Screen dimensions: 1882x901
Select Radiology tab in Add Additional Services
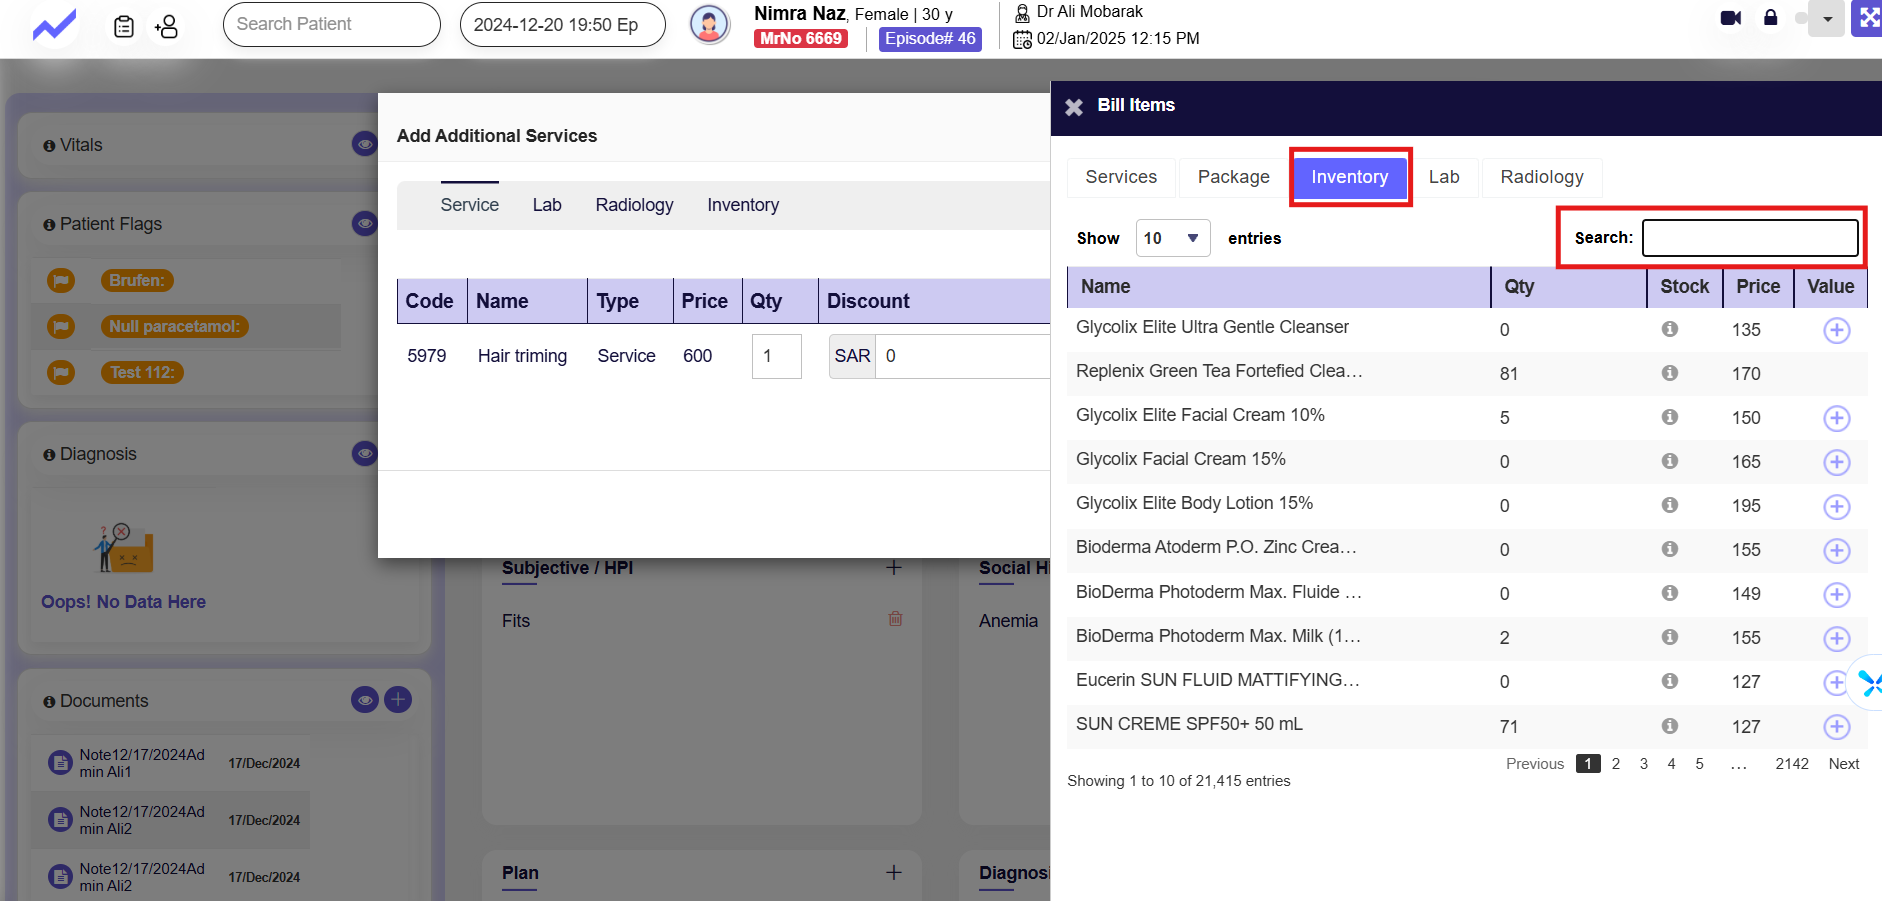tap(634, 205)
